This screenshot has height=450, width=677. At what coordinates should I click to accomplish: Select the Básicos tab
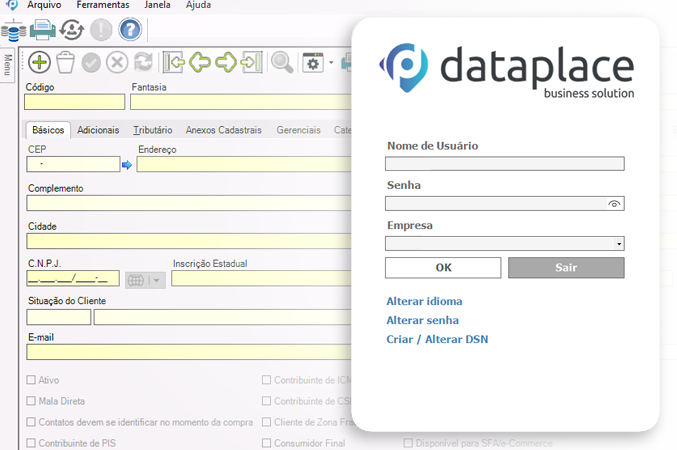pos(48,130)
